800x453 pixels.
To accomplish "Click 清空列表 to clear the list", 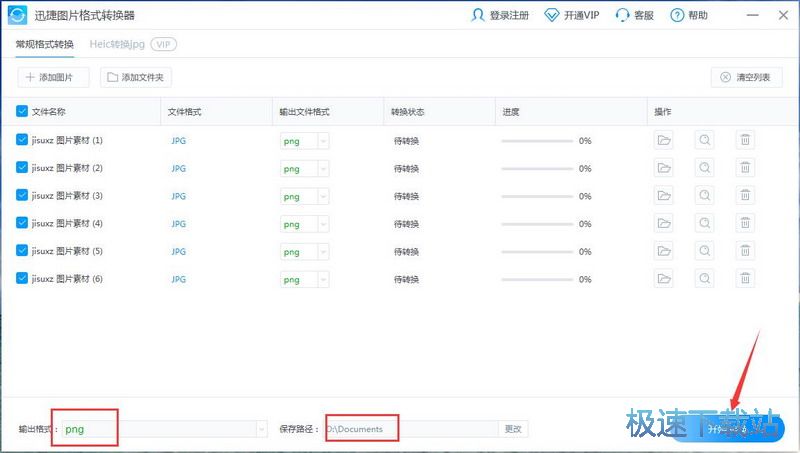I will tap(747, 77).
